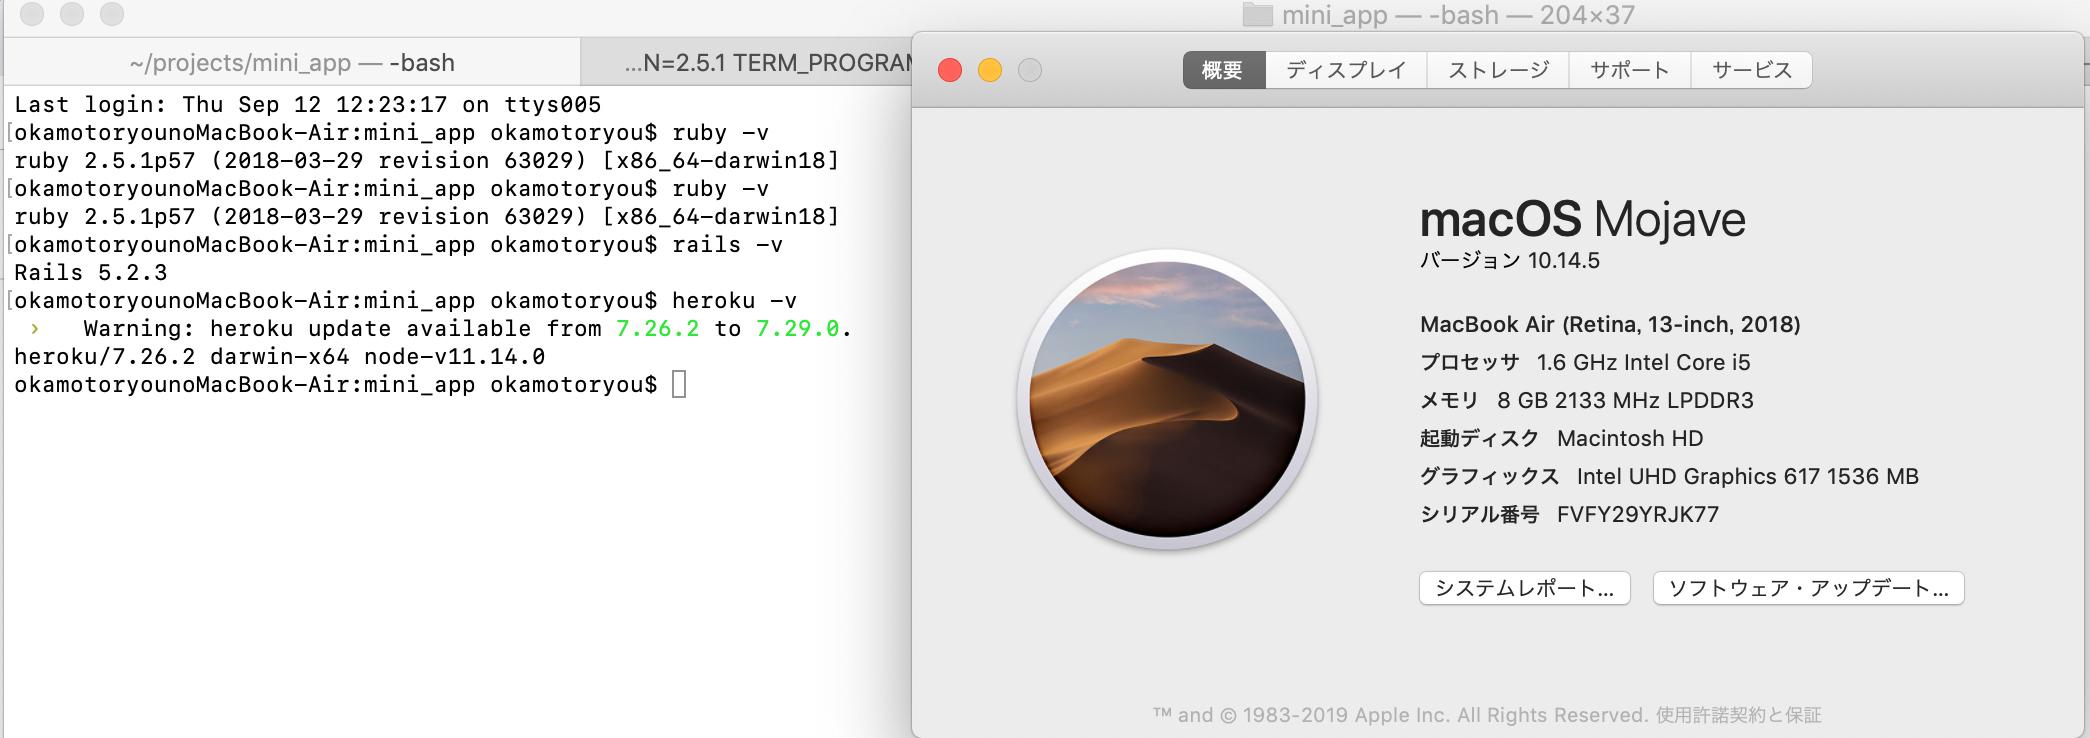The width and height of the screenshot is (2090, 738).
Task: Click the ソフトウェア・アップデート... button
Action: pyautogui.click(x=1809, y=588)
